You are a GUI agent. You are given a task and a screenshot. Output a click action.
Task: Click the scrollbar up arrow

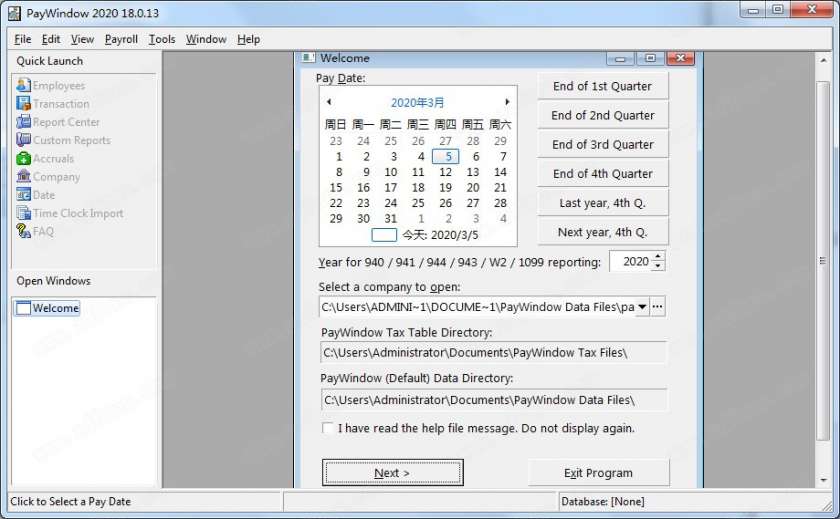pos(823,61)
